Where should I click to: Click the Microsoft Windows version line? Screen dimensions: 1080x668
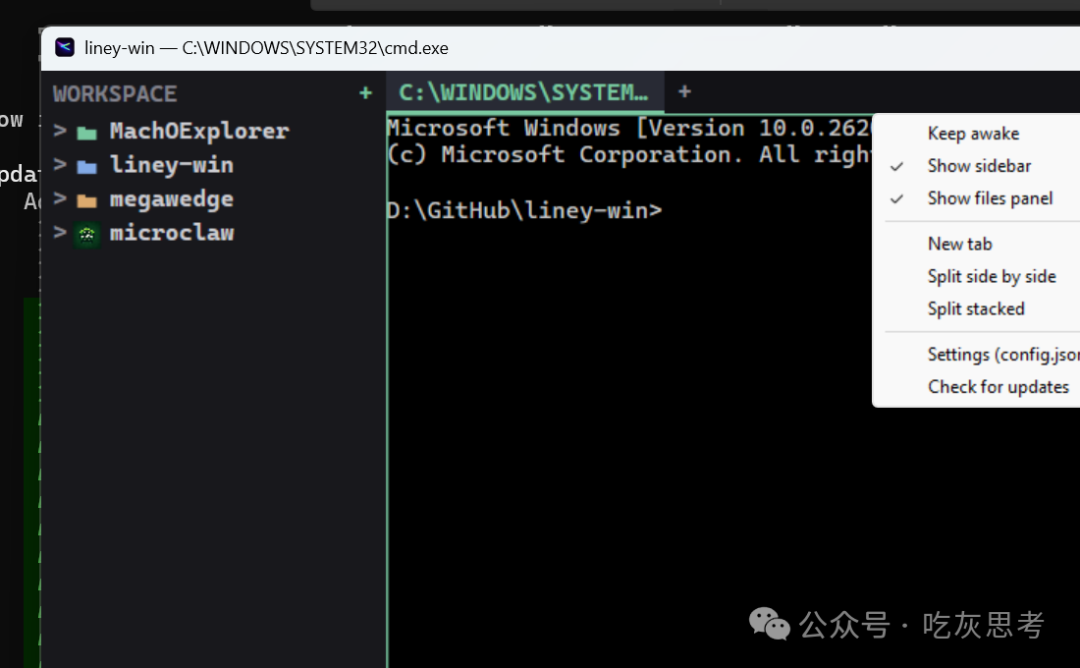coord(630,128)
